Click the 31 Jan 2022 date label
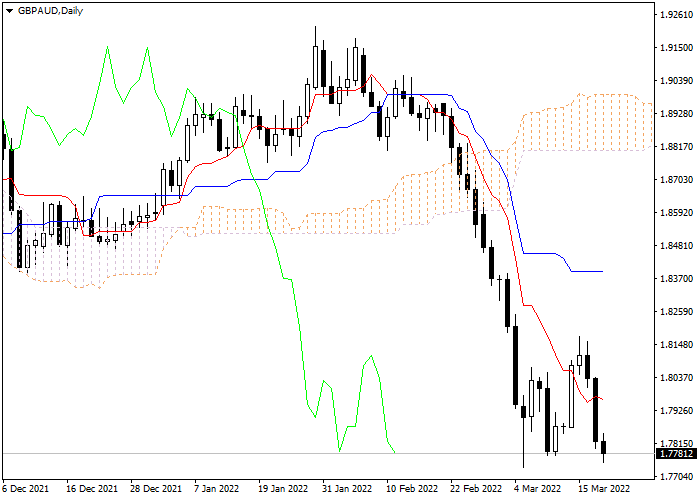The image size is (700, 500). pos(347,489)
